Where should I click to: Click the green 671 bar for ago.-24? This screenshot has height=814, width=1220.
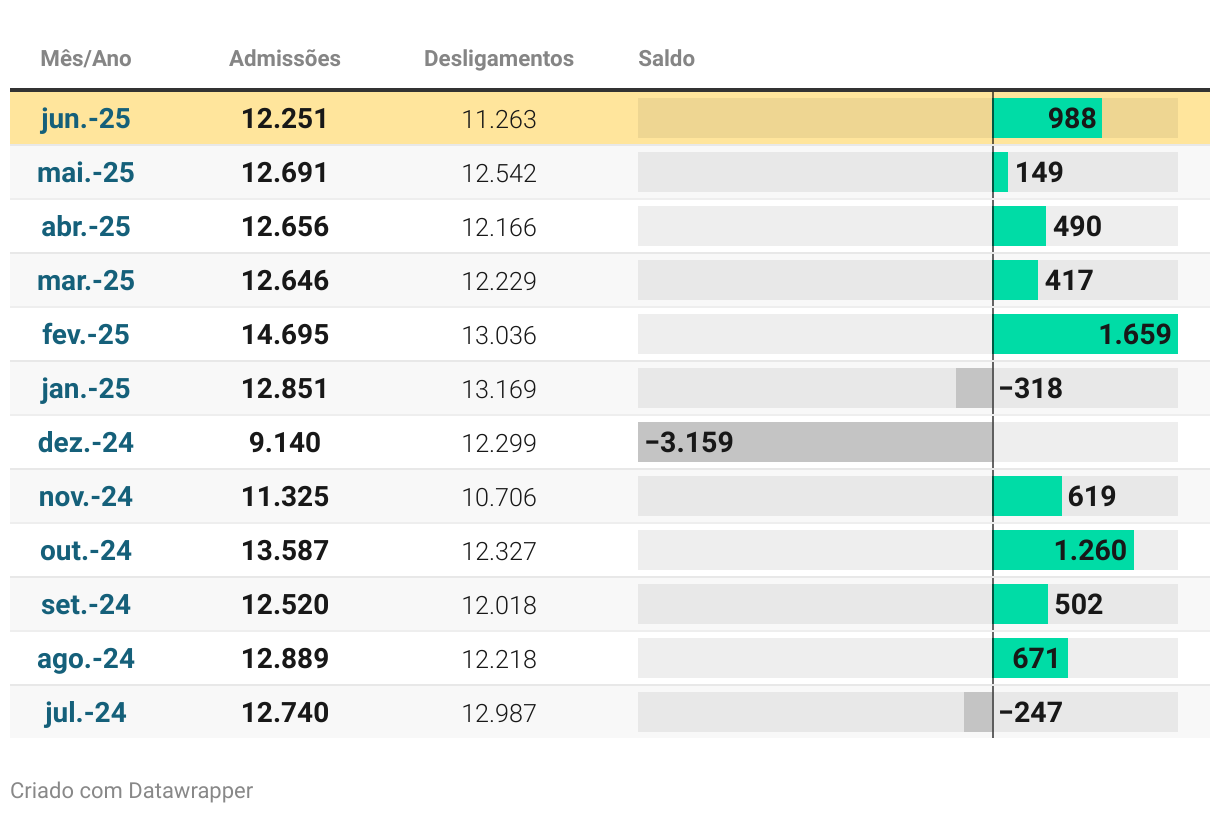pos(1030,658)
